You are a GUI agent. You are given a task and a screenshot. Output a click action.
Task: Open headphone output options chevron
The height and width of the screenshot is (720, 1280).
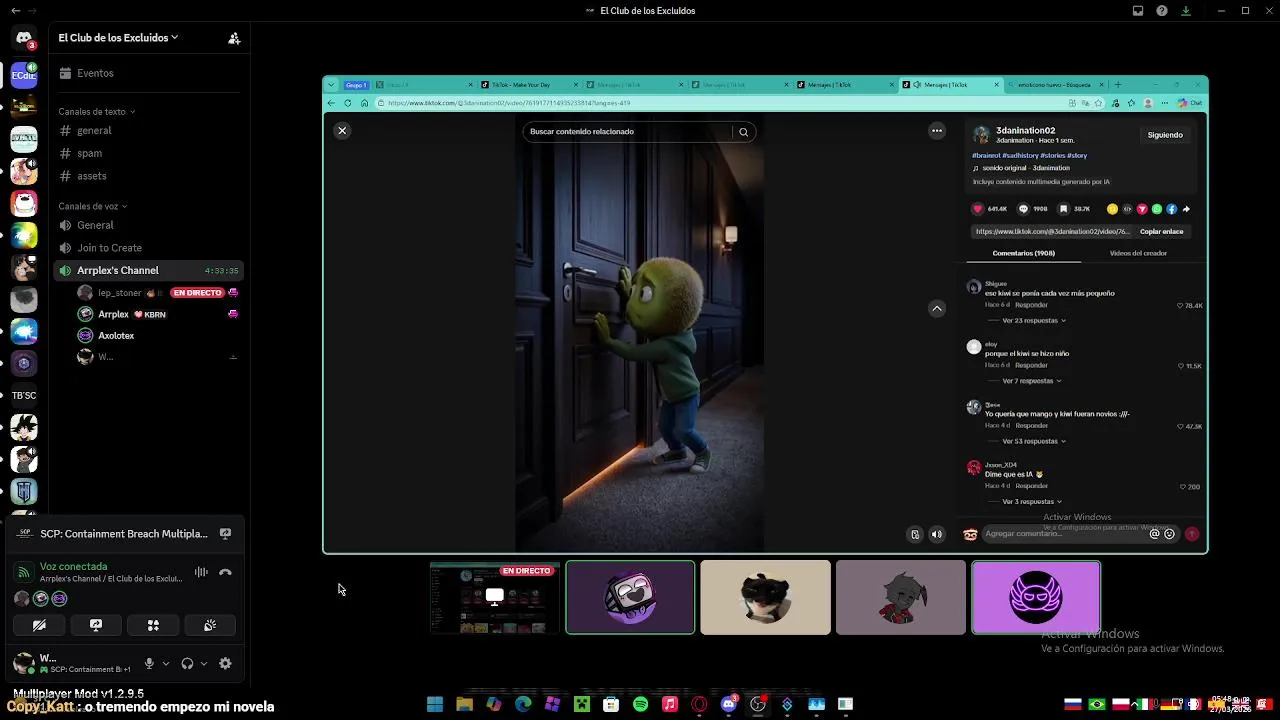pos(204,663)
